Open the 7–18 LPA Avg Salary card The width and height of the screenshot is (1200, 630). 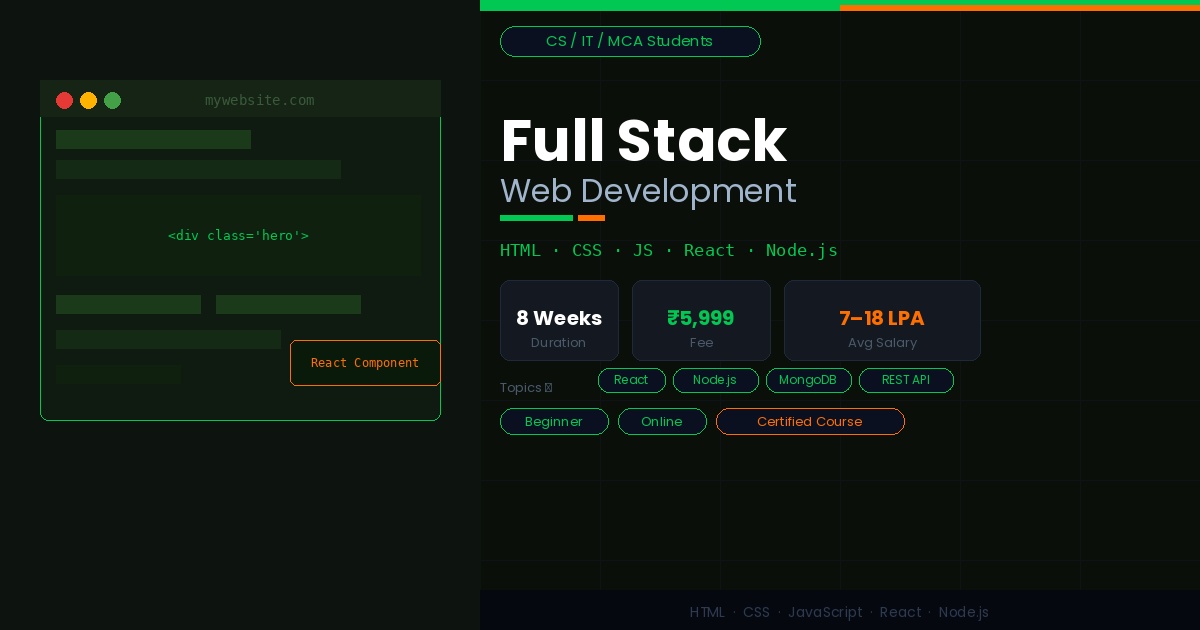(882, 320)
